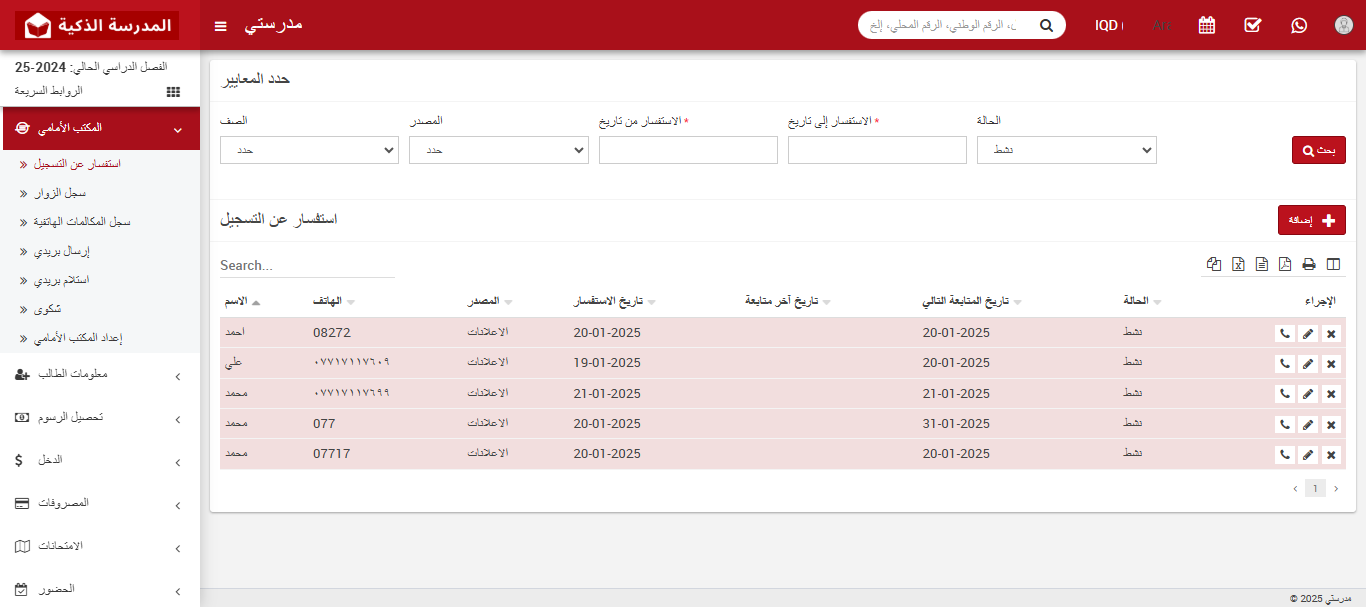Export the table to Excel
1366x607 pixels.
point(1238,264)
